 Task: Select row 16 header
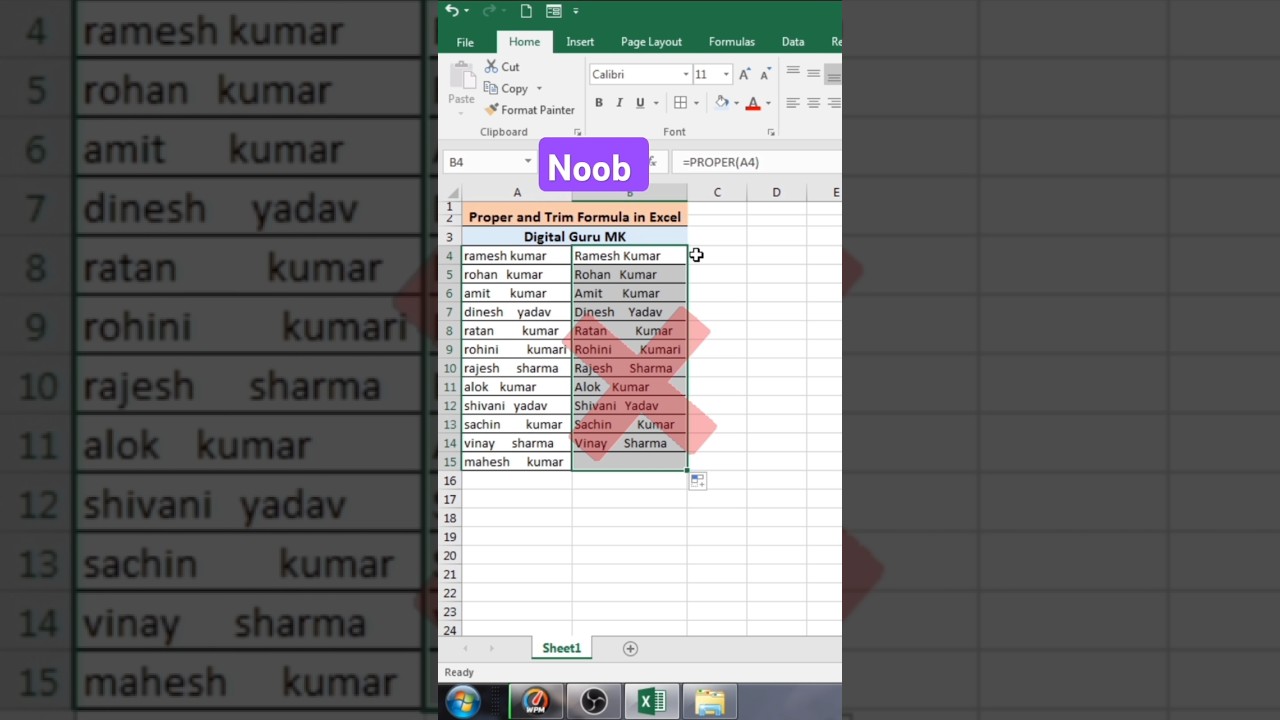pos(450,481)
